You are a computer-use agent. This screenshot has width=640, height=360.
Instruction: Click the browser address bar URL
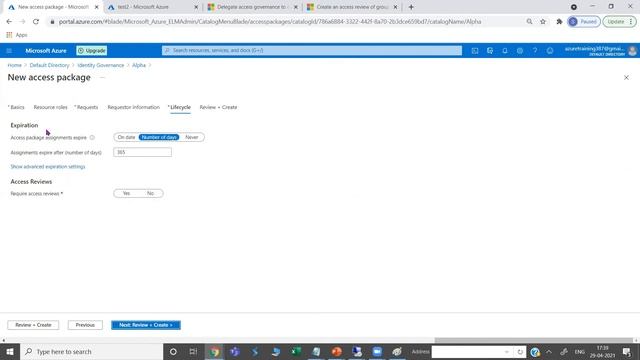click(x=270, y=22)
